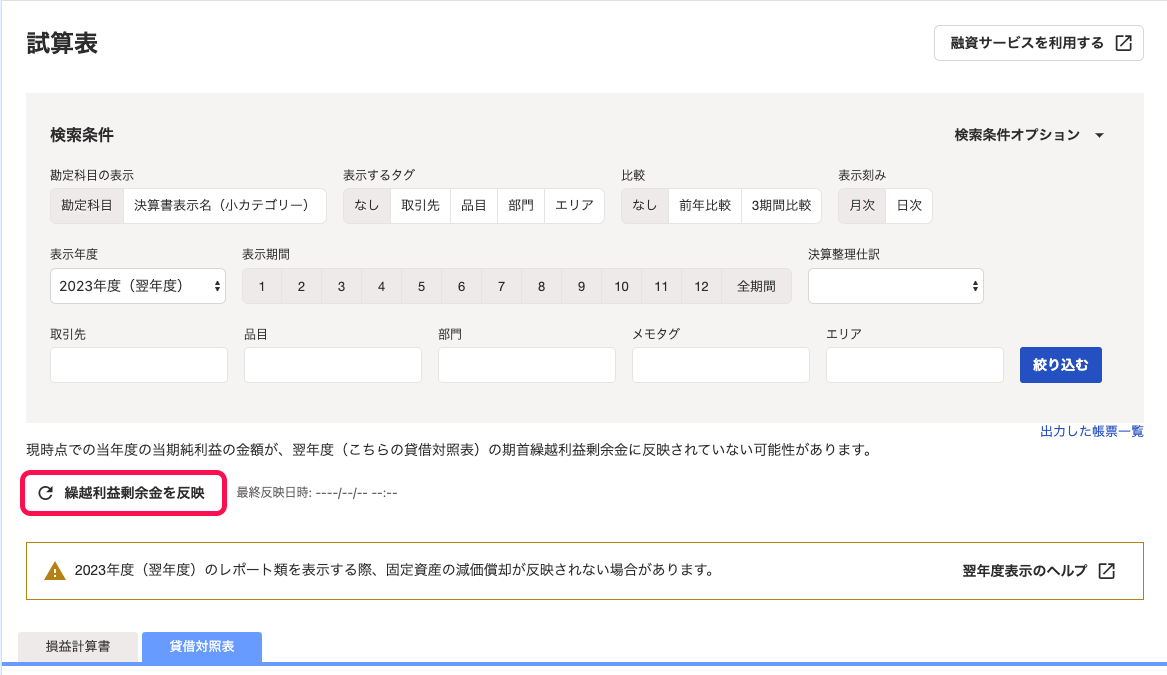1167x675 pixels.
Task: Switch to 損益計算書 tab
Action: click(x=78, y=647)
